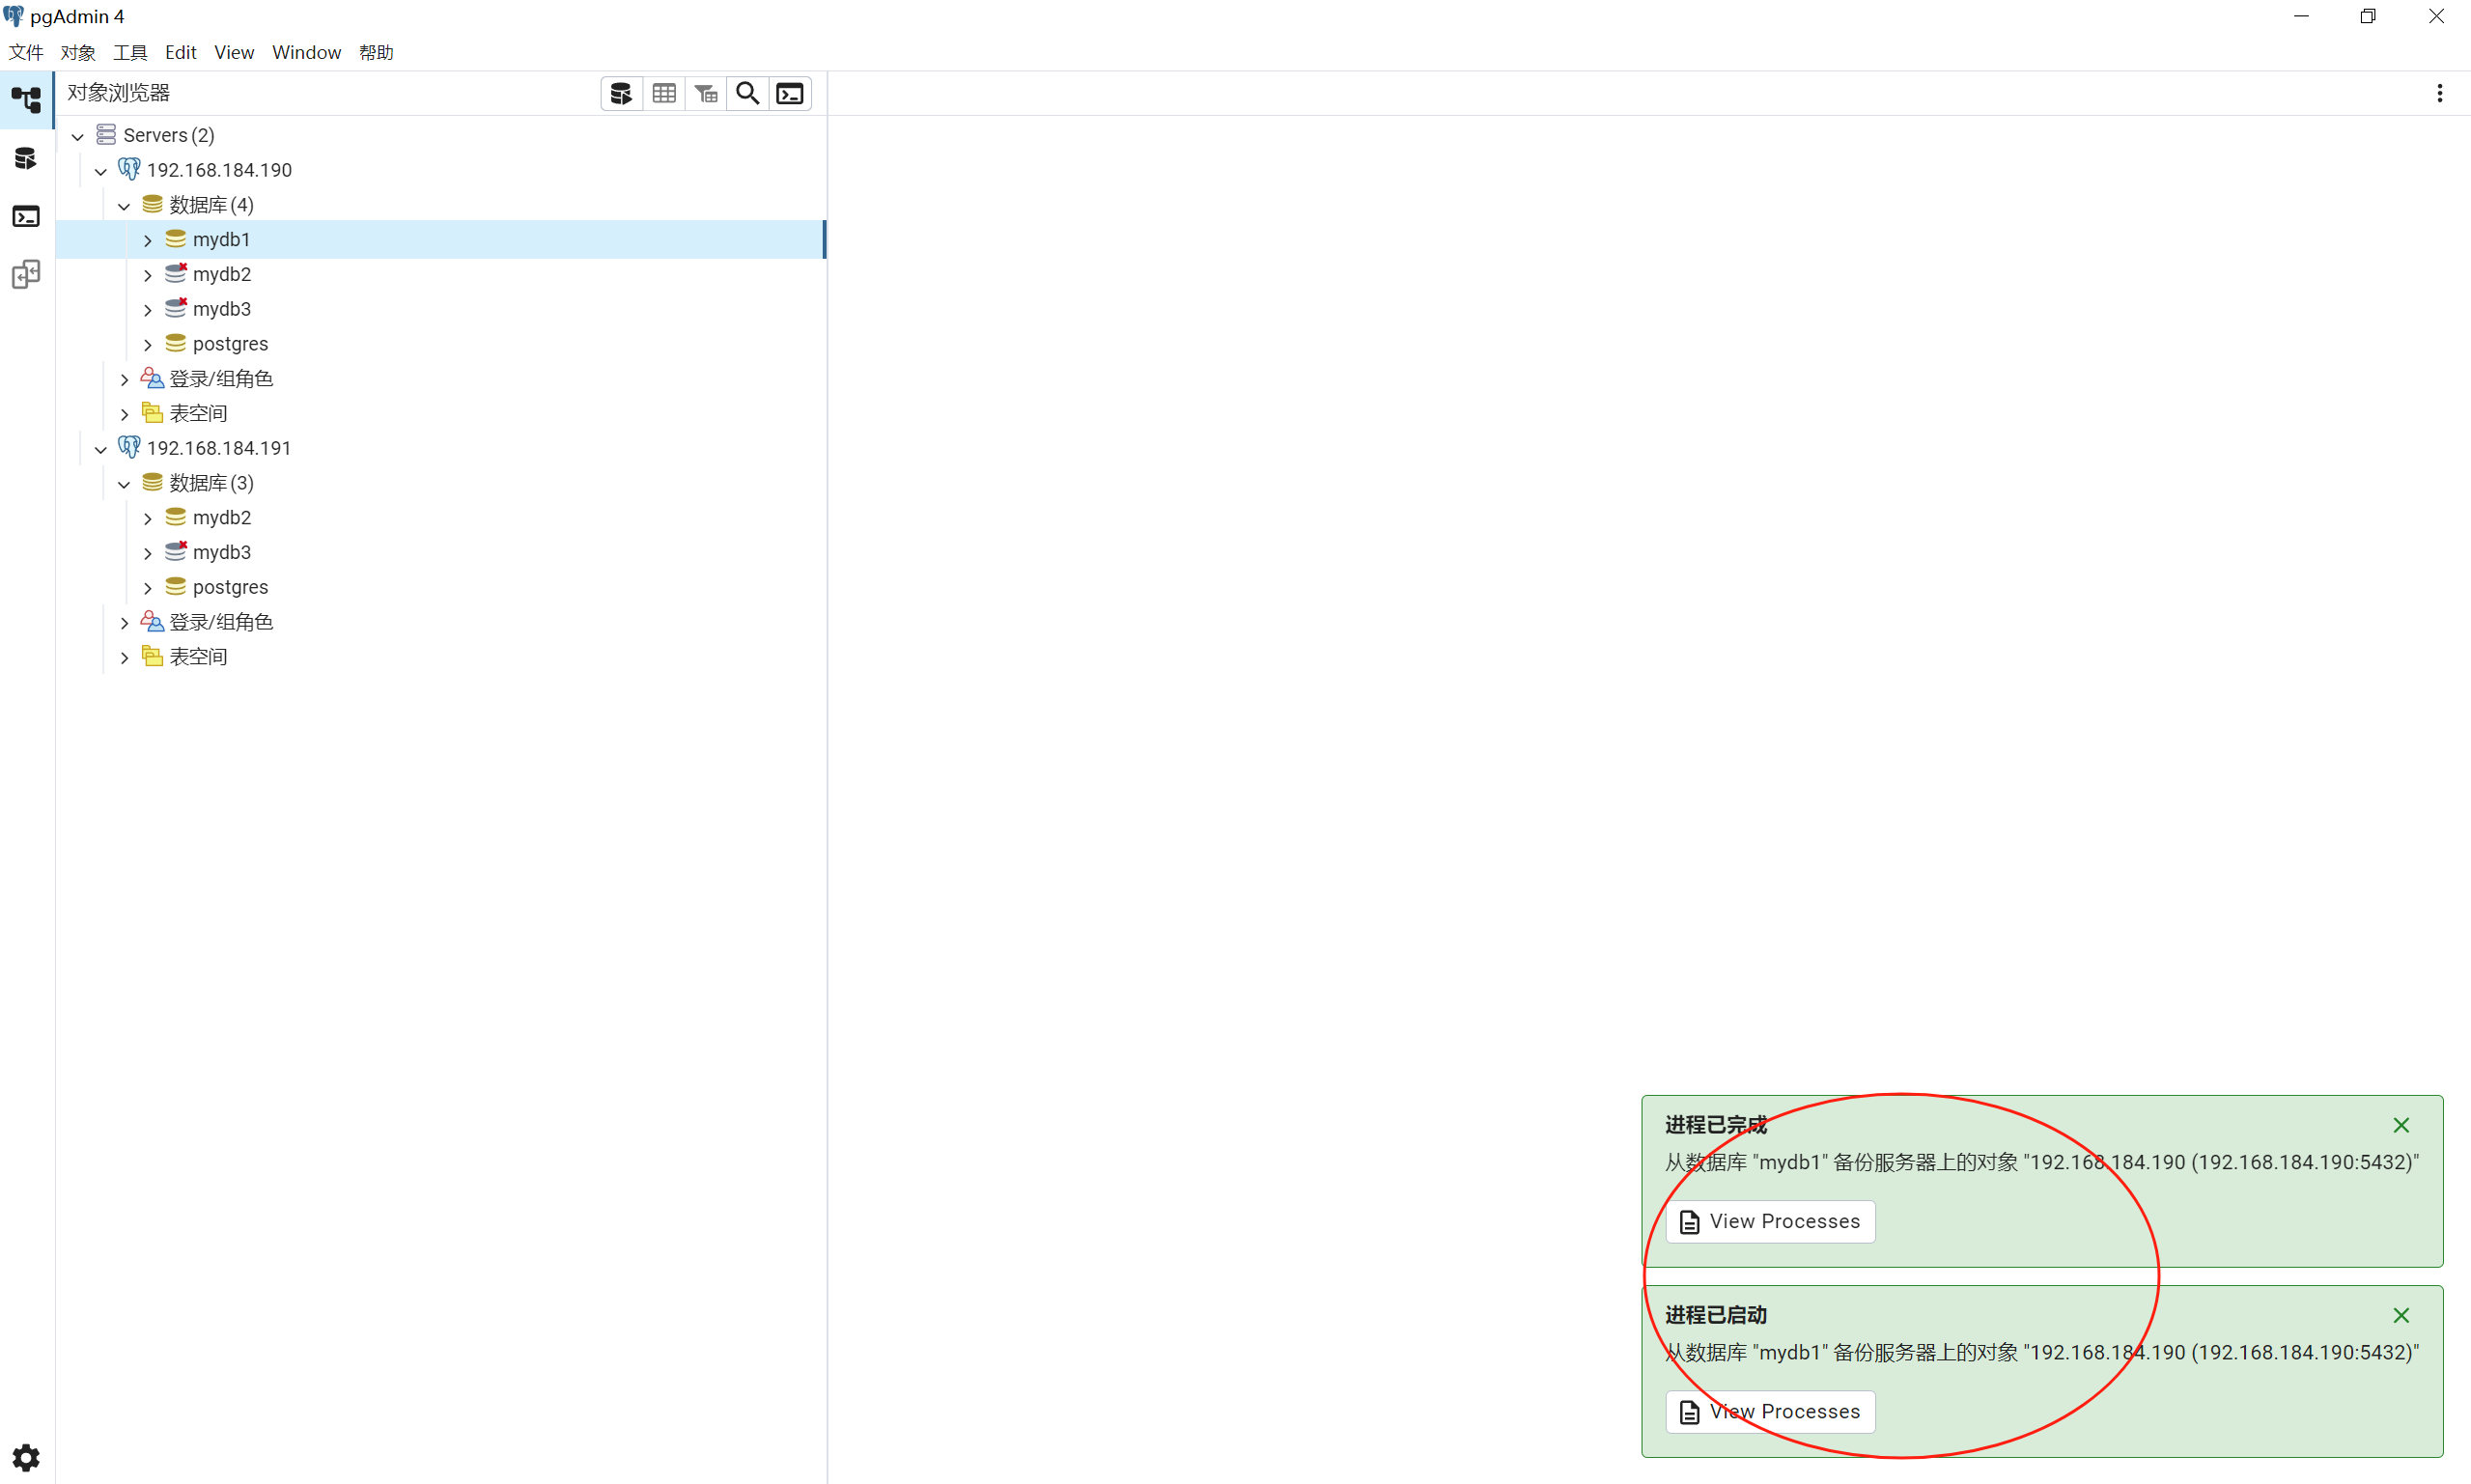Collapse the Servers (2) tree node
Screen dimensions: 2471x1484
(x=78, y=136)
